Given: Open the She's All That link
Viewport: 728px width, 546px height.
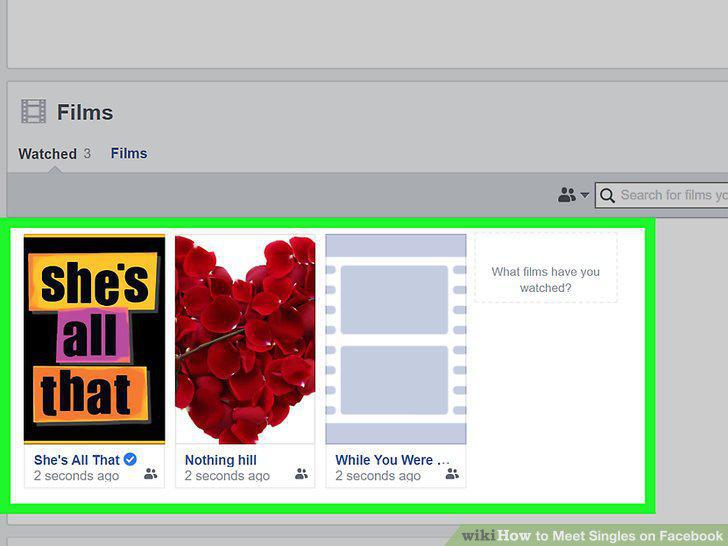Looking at the screenshot, I should [x=77, y=460].
